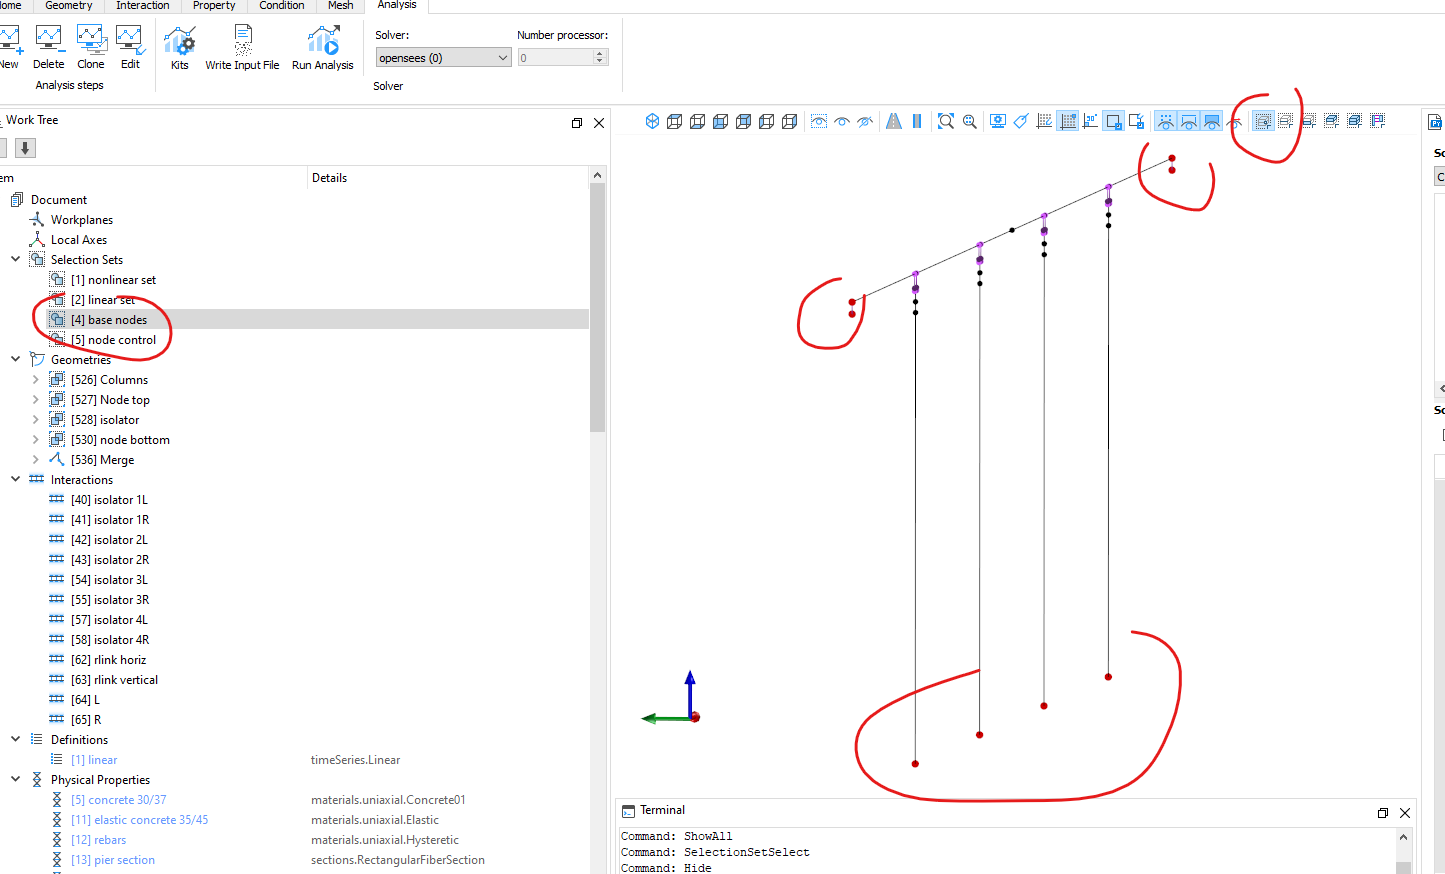Toggle the highlighted eye-with-dots visibility button
The width and height of the screenshot is (1445, 874).
(1165, 121)
